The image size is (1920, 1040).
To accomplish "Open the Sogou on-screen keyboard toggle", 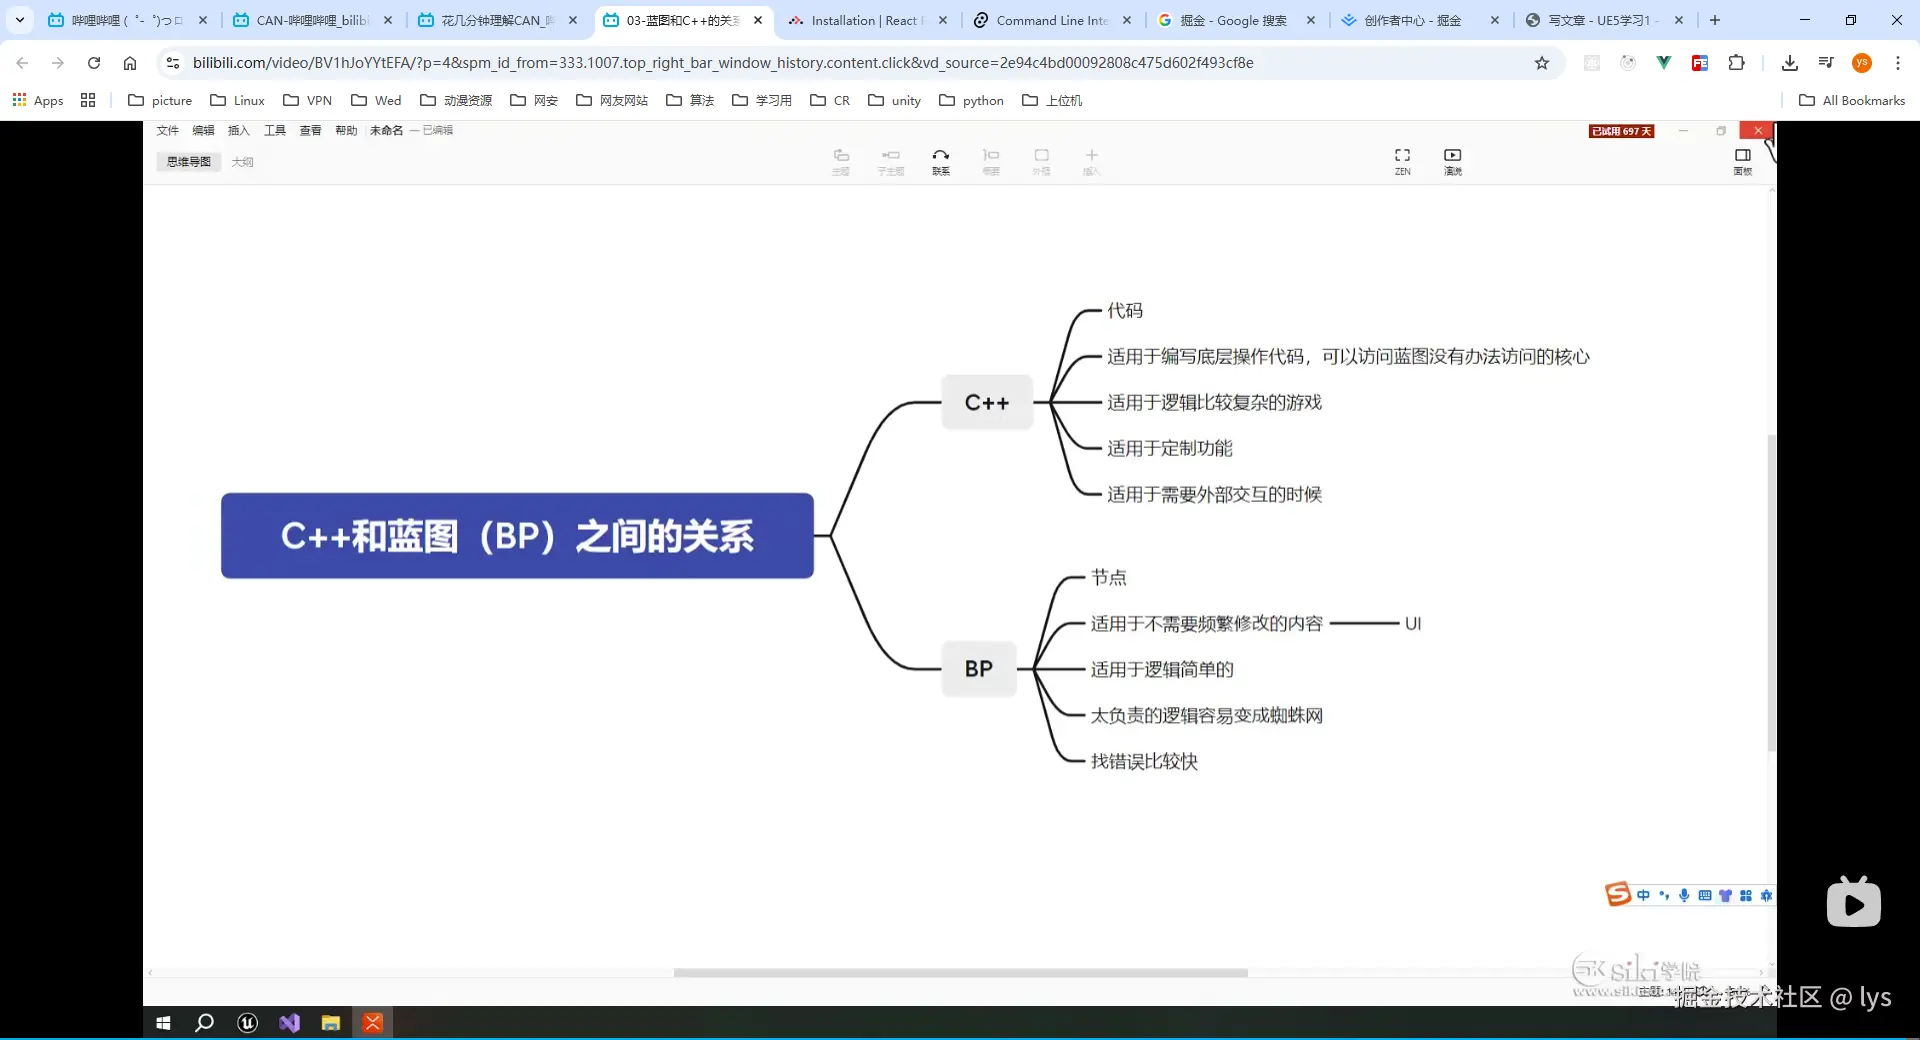I will click(1705, 895).
